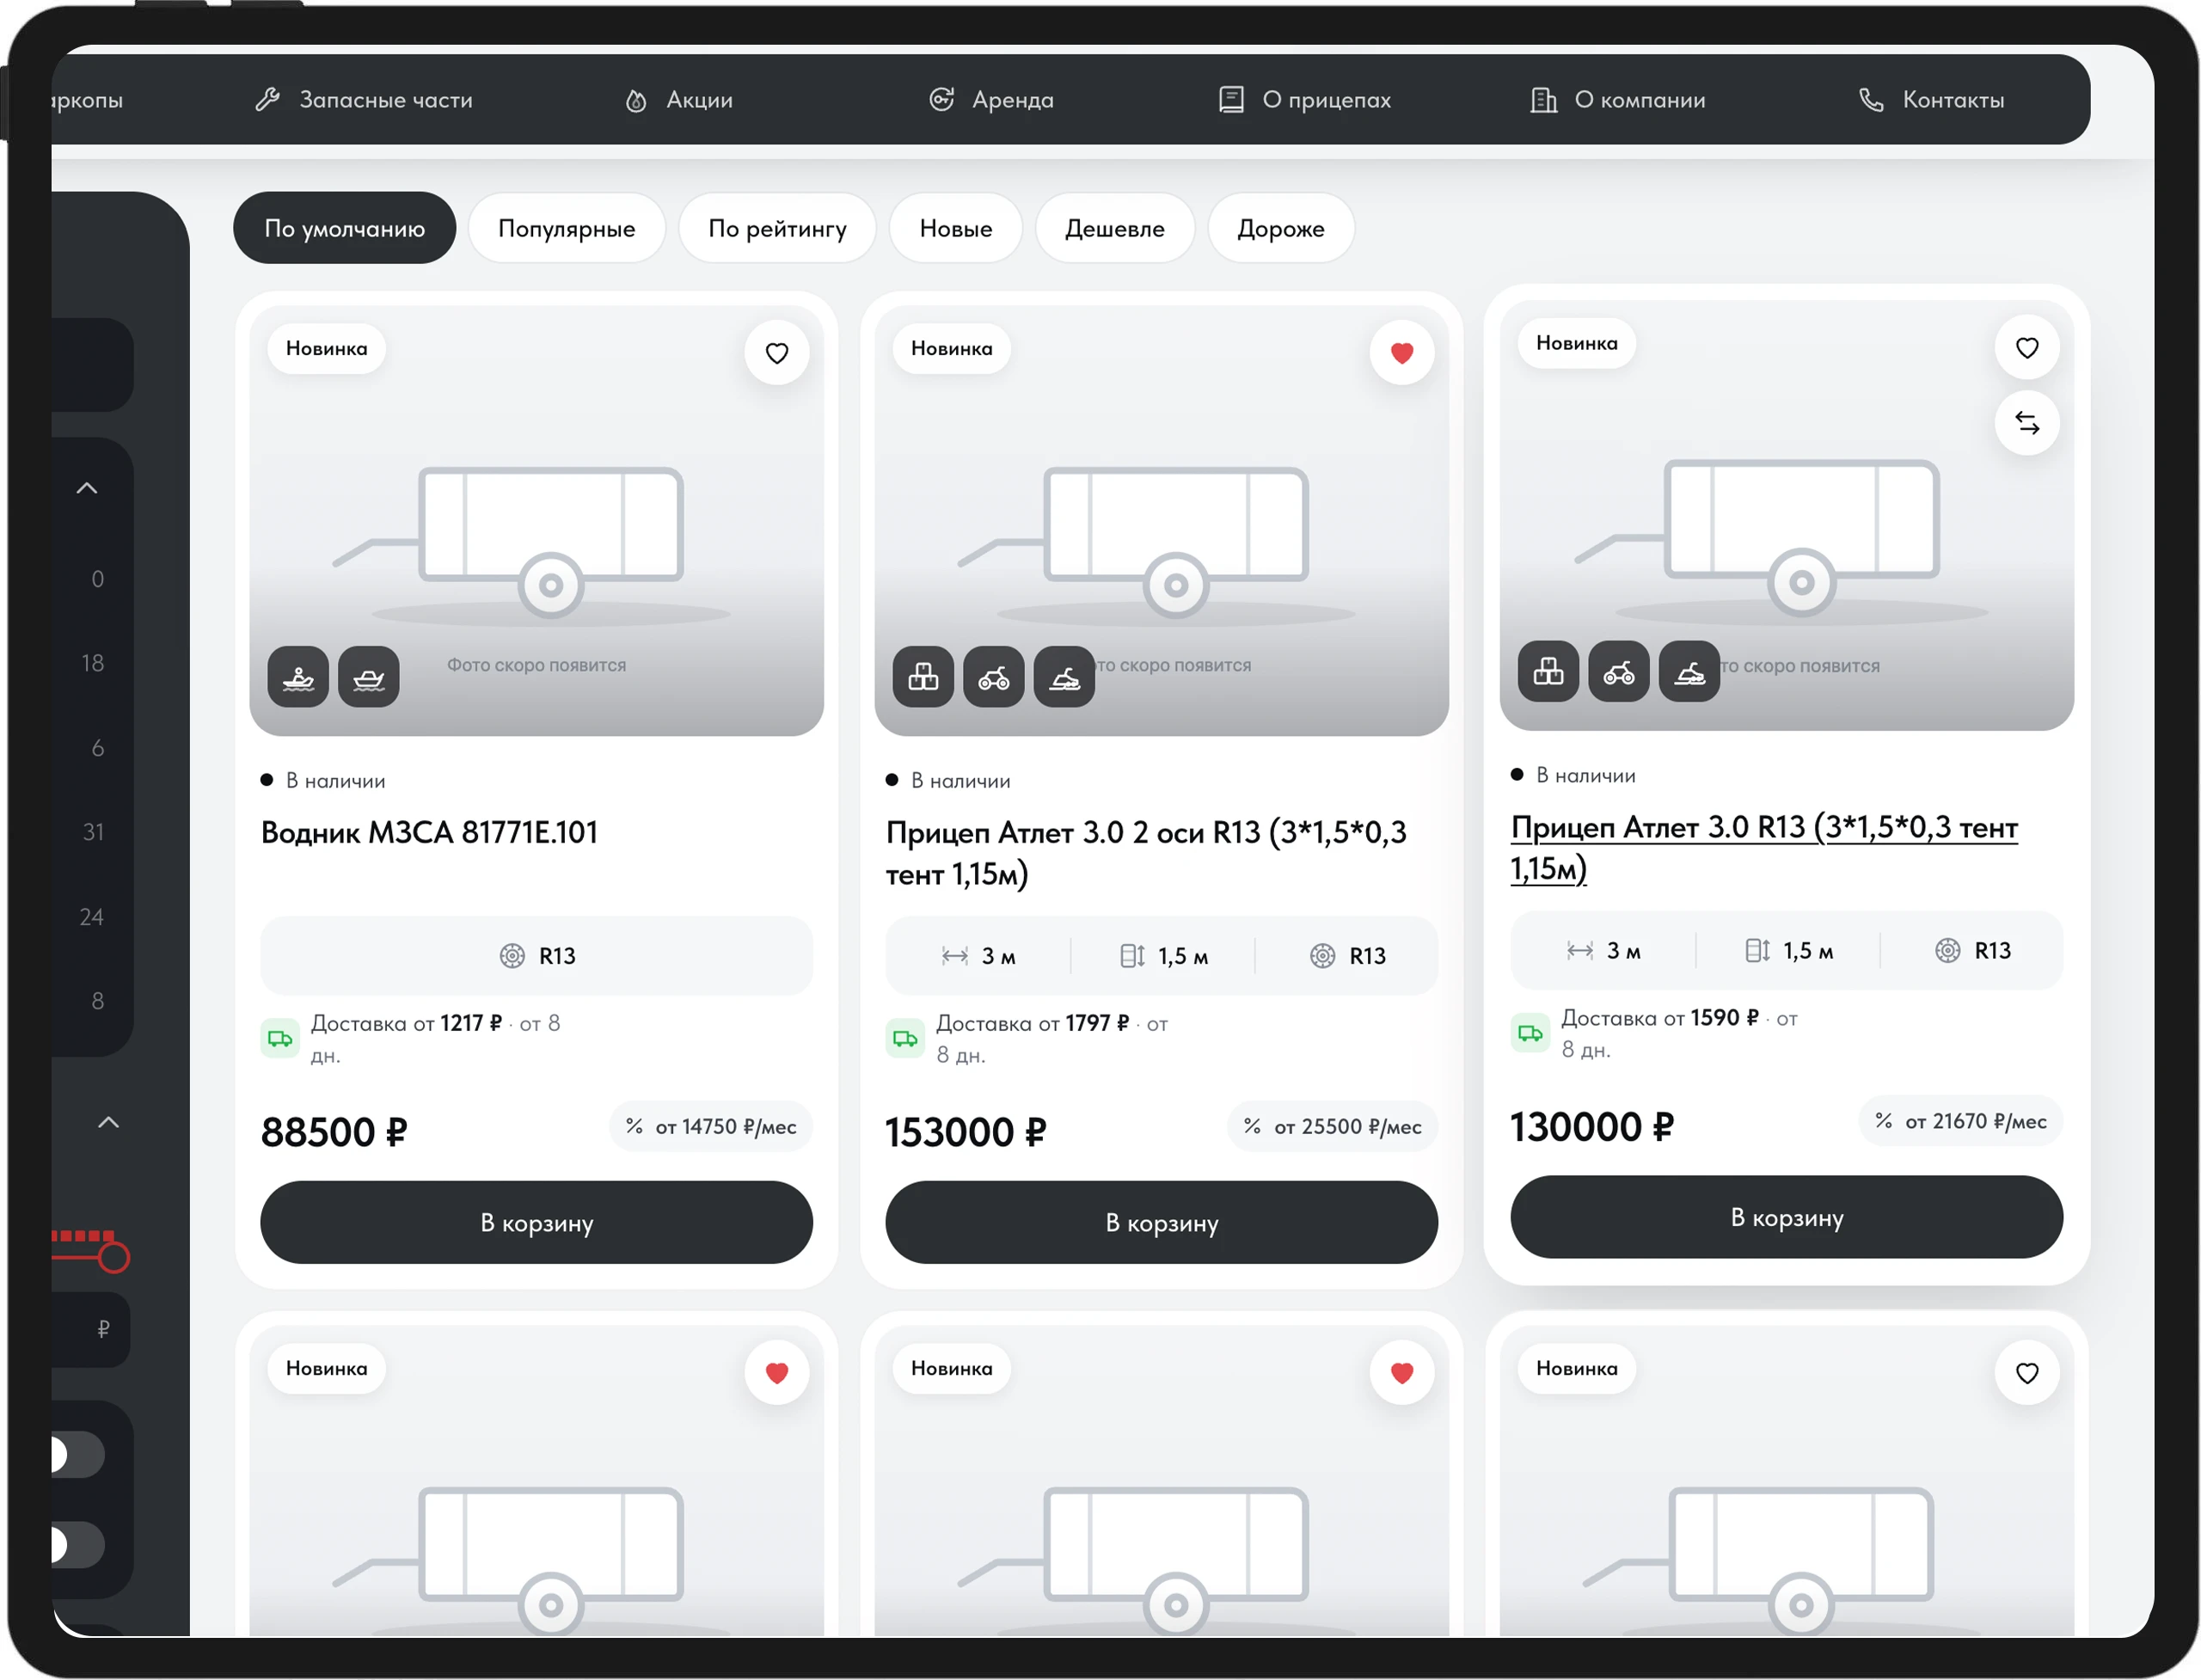Screen dimensions: 2201x1680
Task: Unfavorite the second-row middle trailer card
Action: pos(1401,1373)
